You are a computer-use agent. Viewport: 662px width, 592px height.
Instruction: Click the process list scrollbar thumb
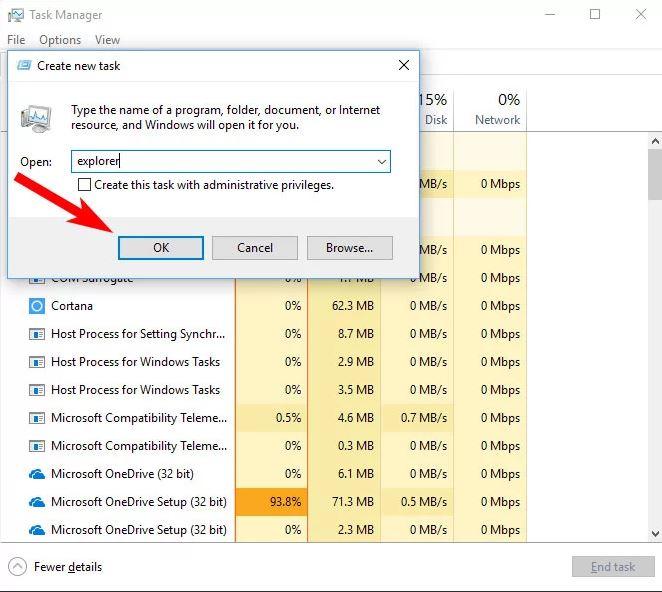(655, 174)
